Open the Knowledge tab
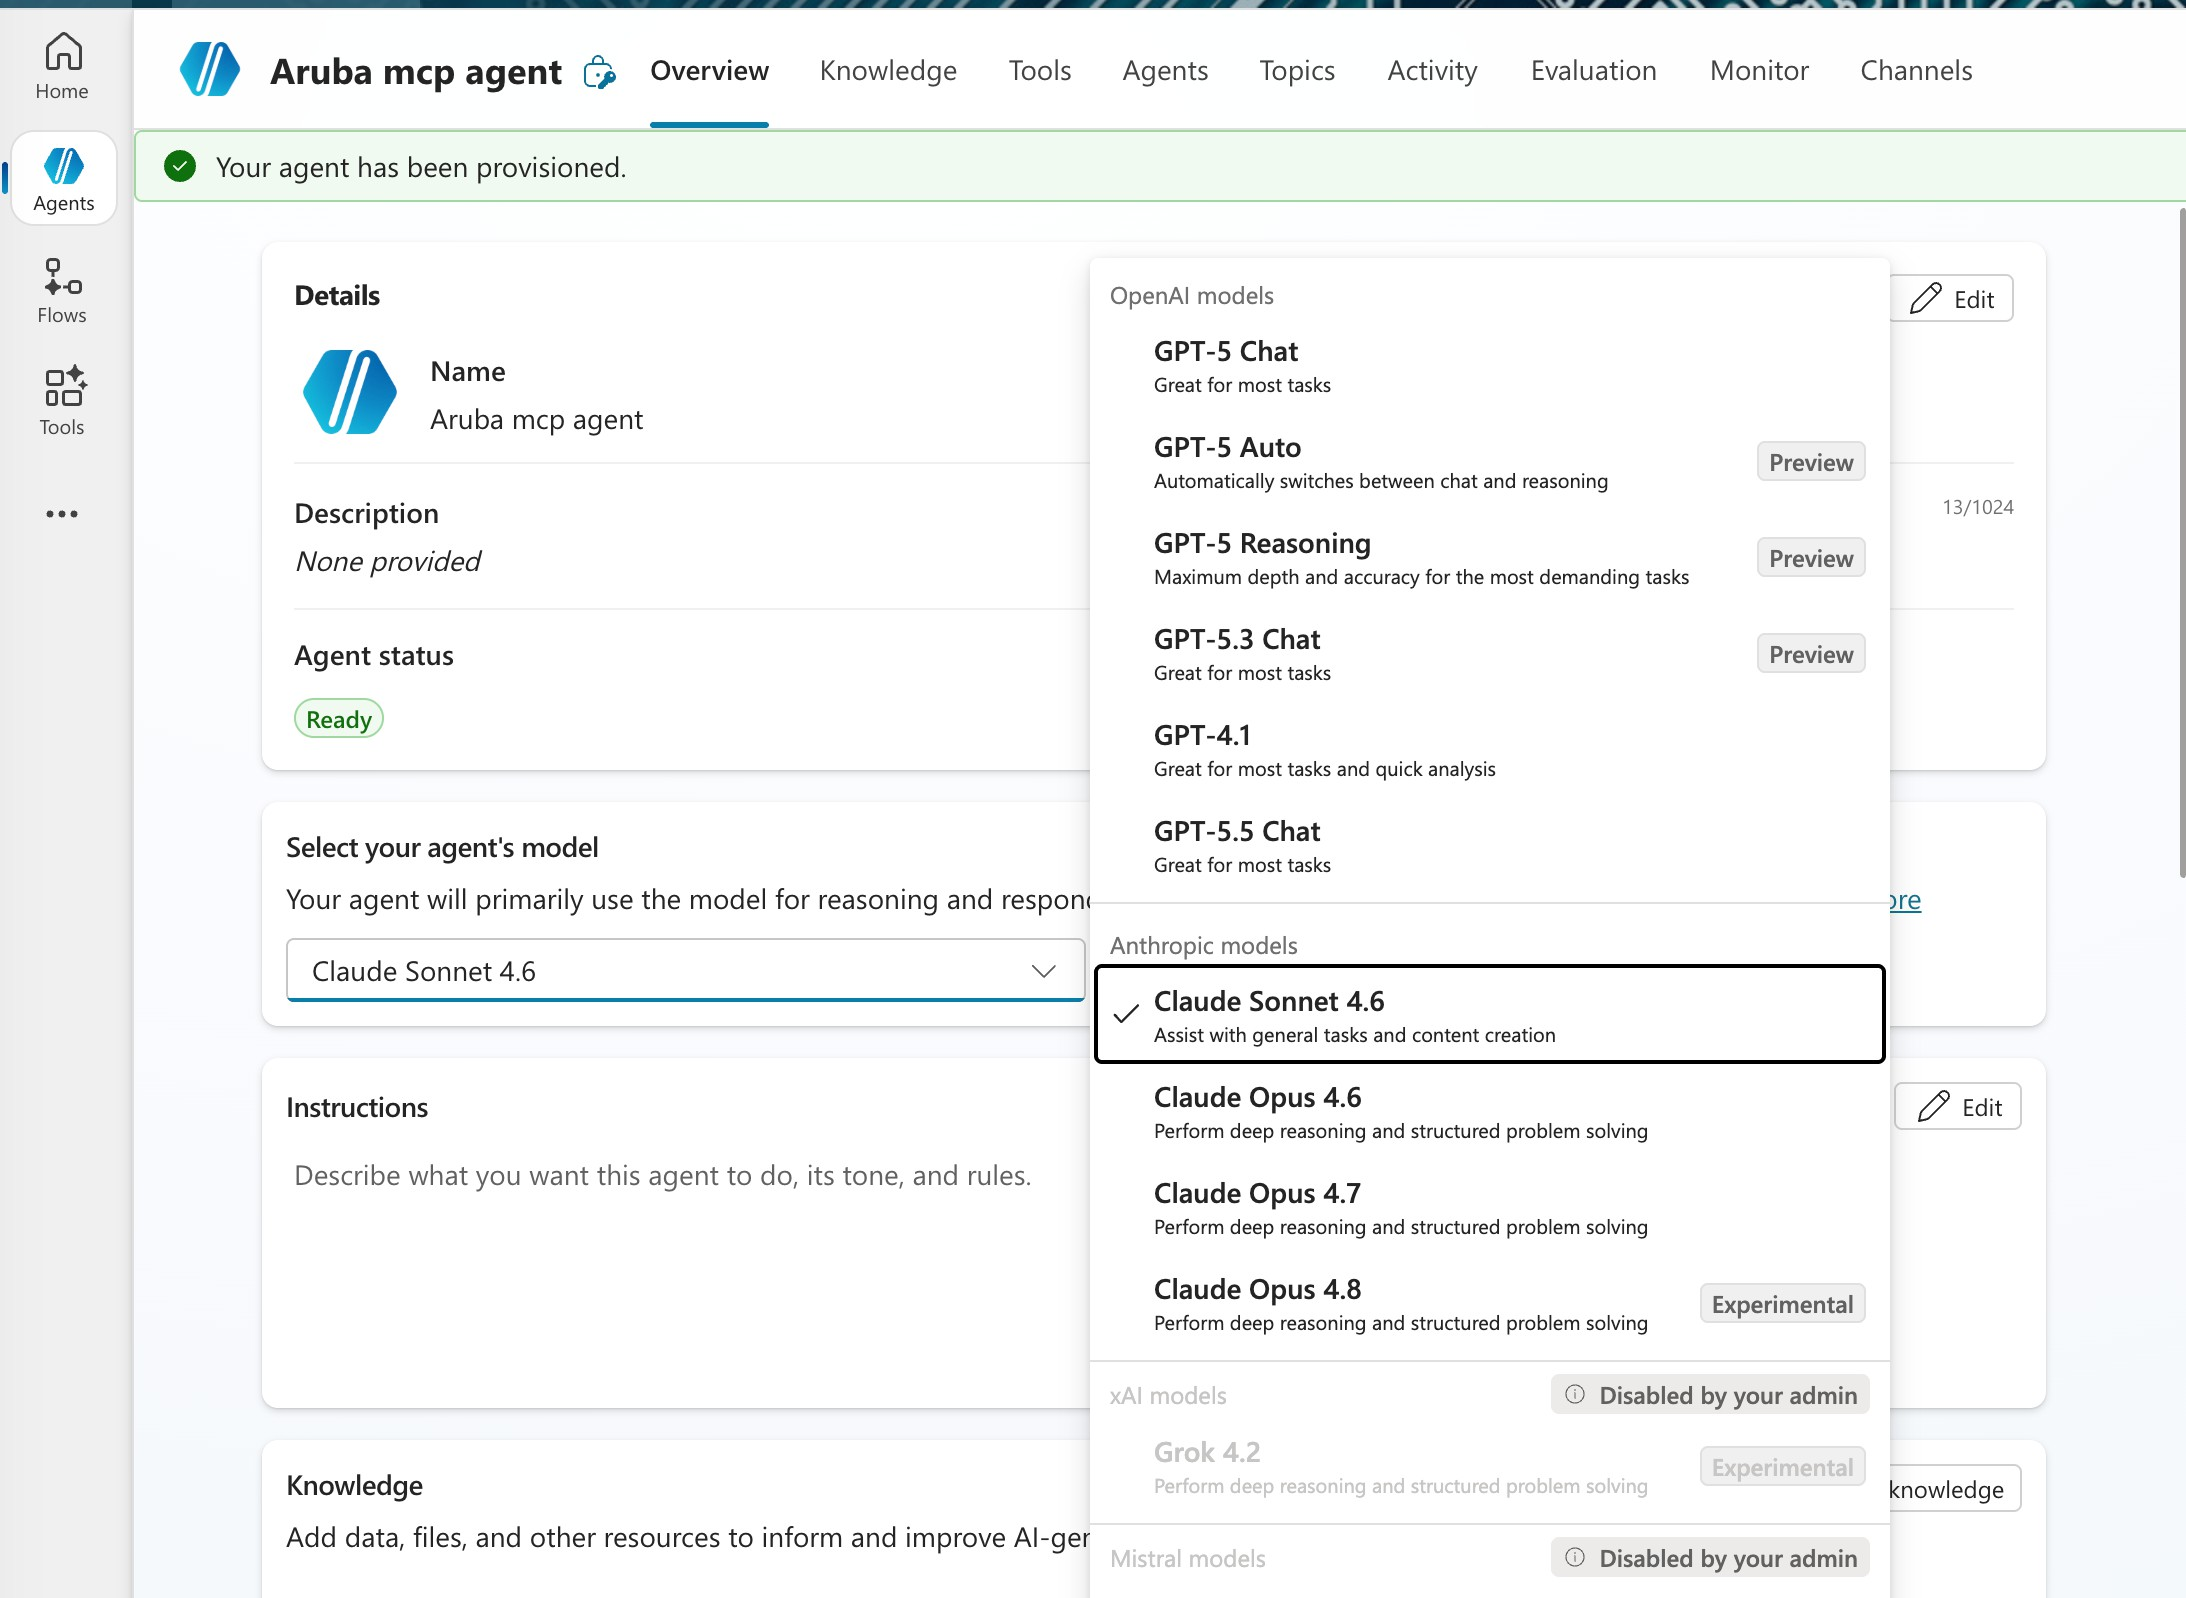 [x=888, y=70]
